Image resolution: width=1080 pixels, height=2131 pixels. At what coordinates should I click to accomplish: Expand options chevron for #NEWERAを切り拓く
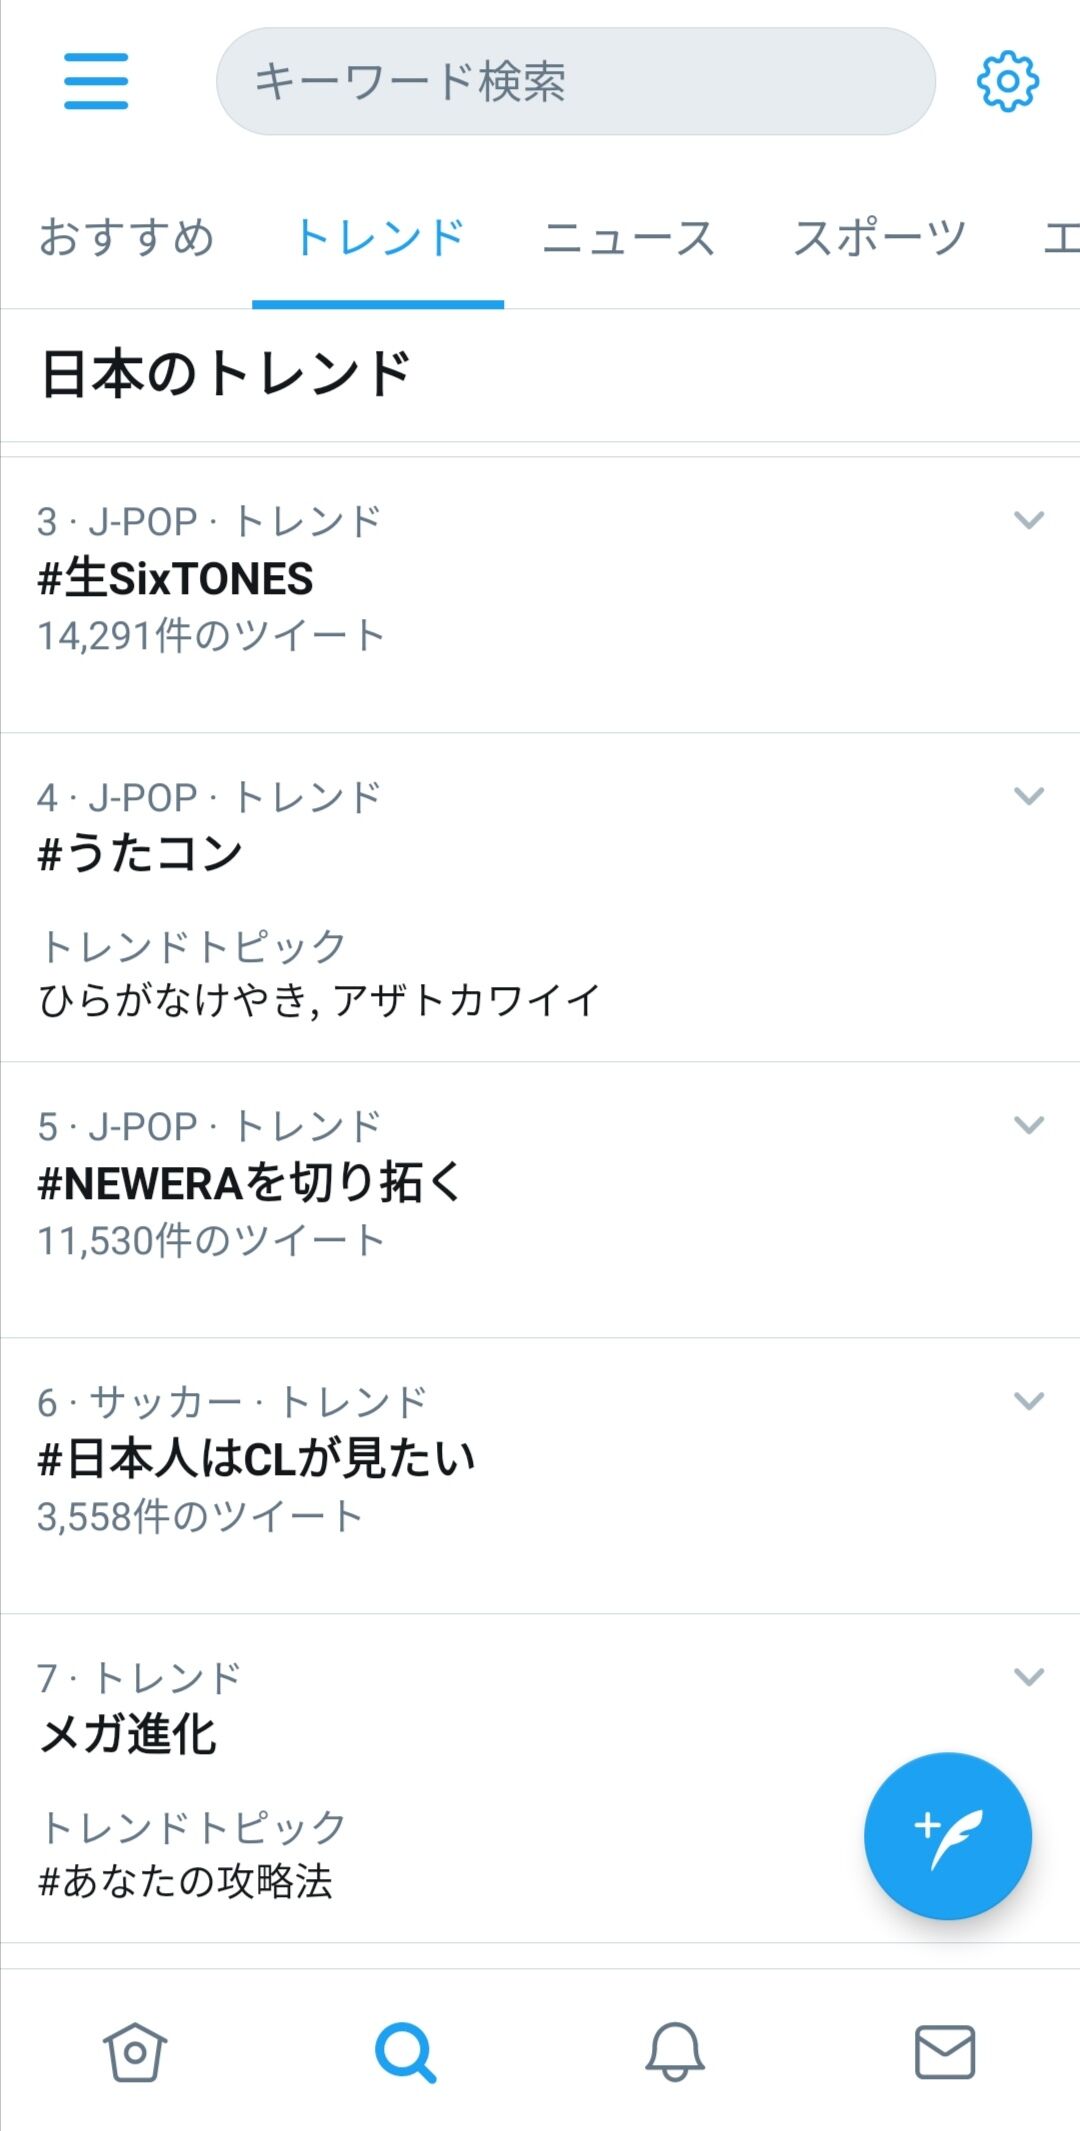[1029, 1125]
